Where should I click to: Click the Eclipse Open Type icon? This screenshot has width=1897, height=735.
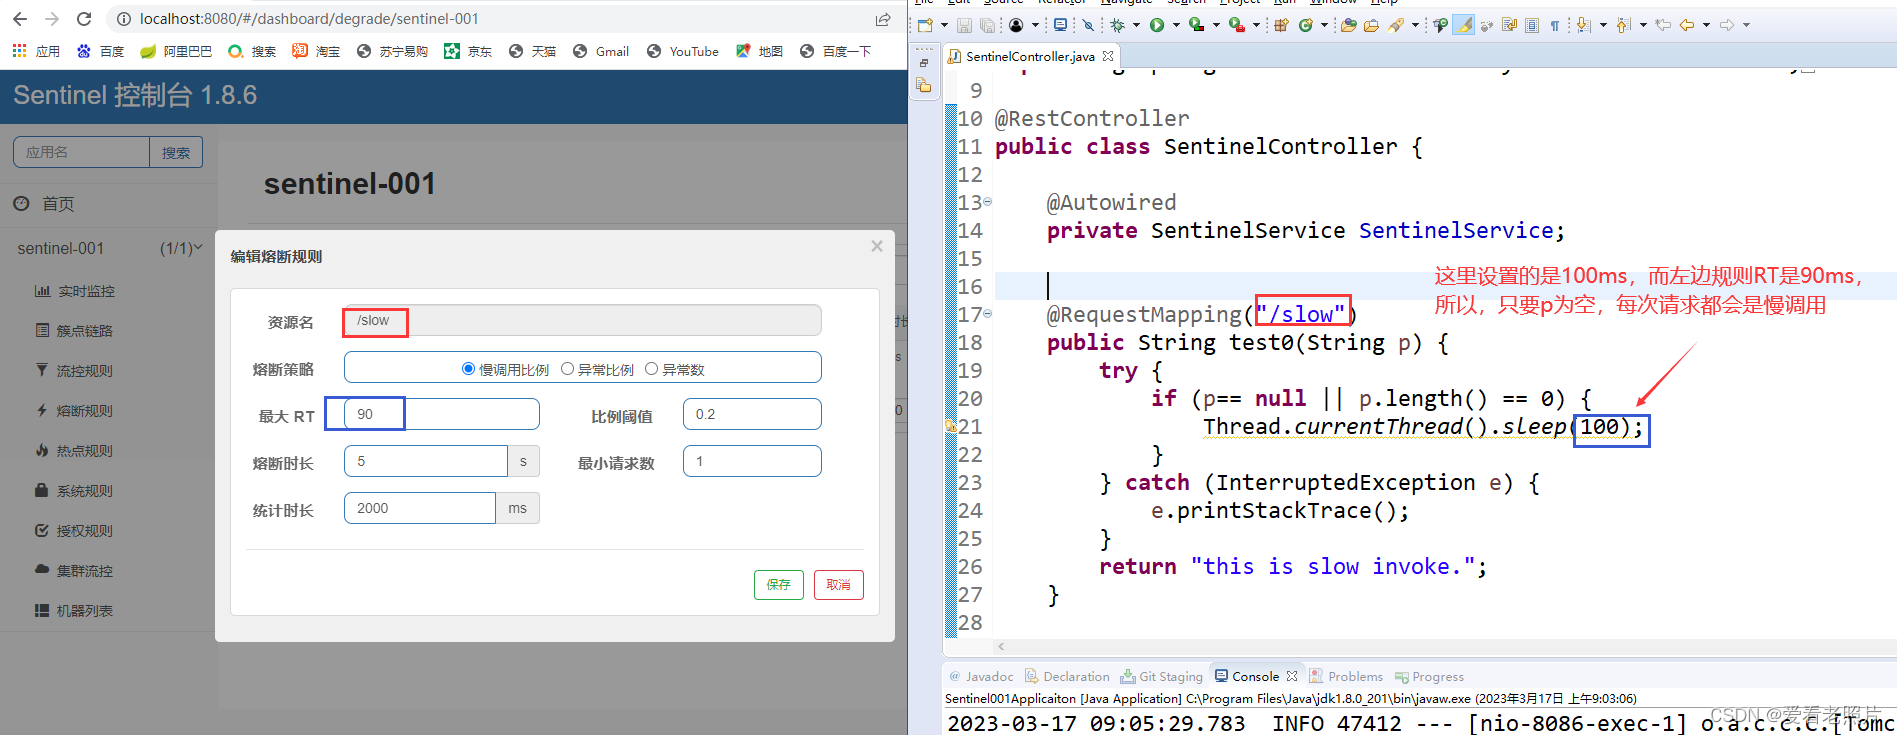pyautogui.click(x=1348, y=25)
